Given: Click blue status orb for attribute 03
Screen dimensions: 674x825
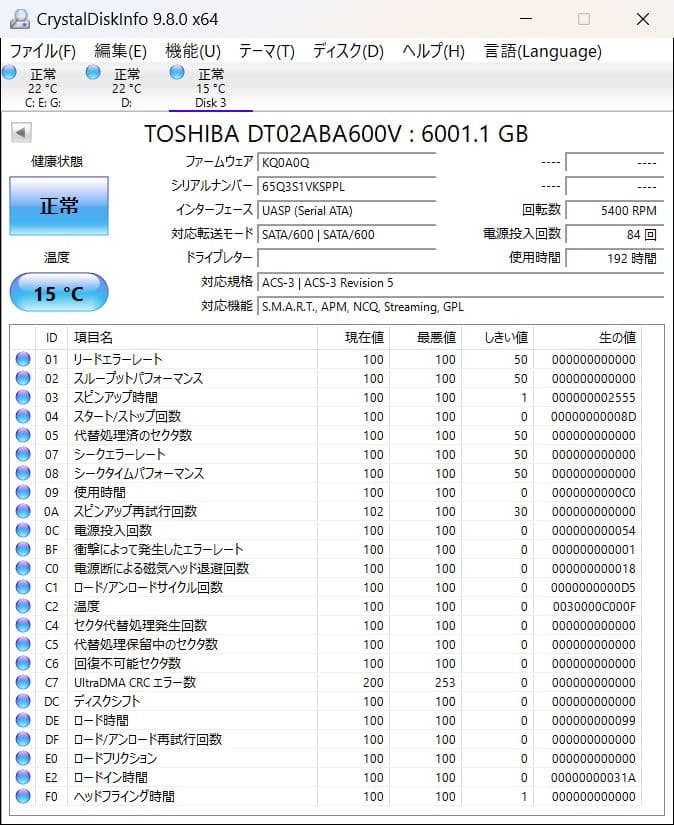Looking at the screenshot, I should tap(23, 397).
